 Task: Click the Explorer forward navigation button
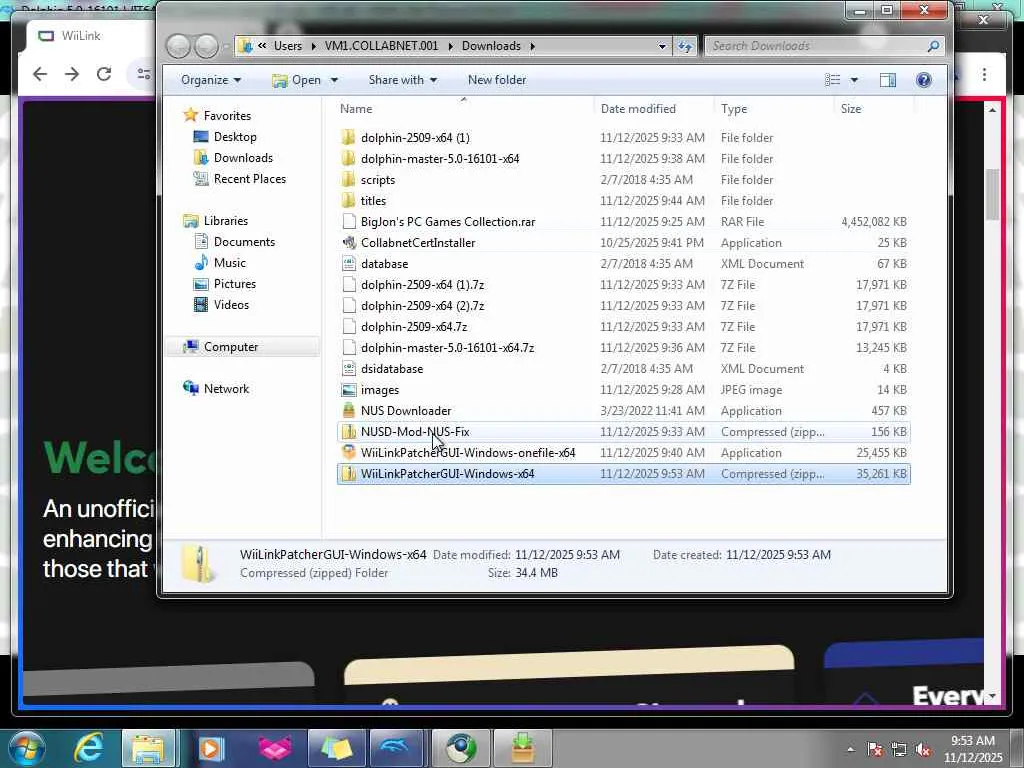(206, 46)
